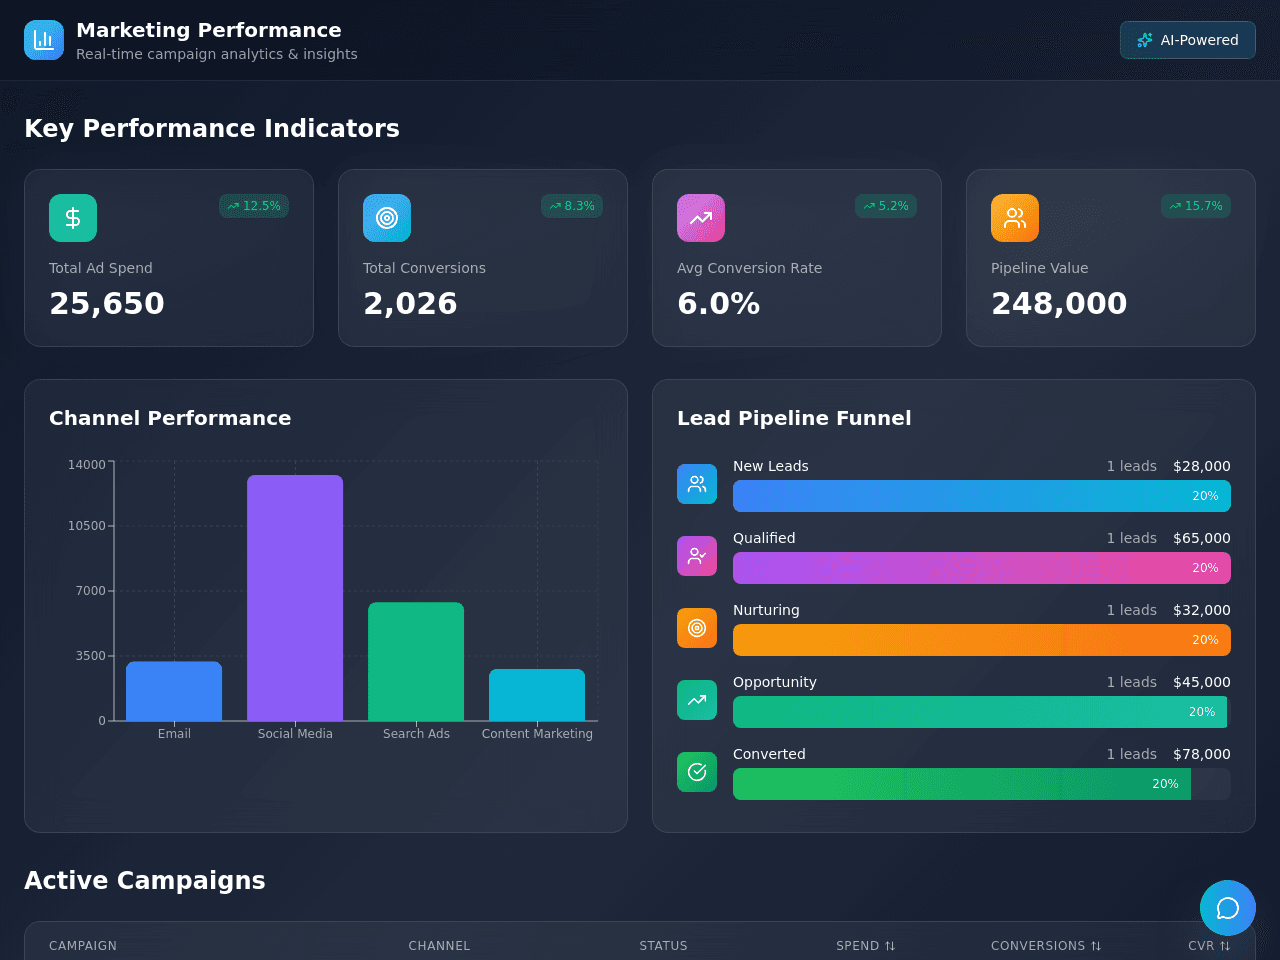The width and height of the screenshot is (1280, 960).
Task: Click the 12.5% trend badge
Action: pyautogui.click(x=254, y=206)
